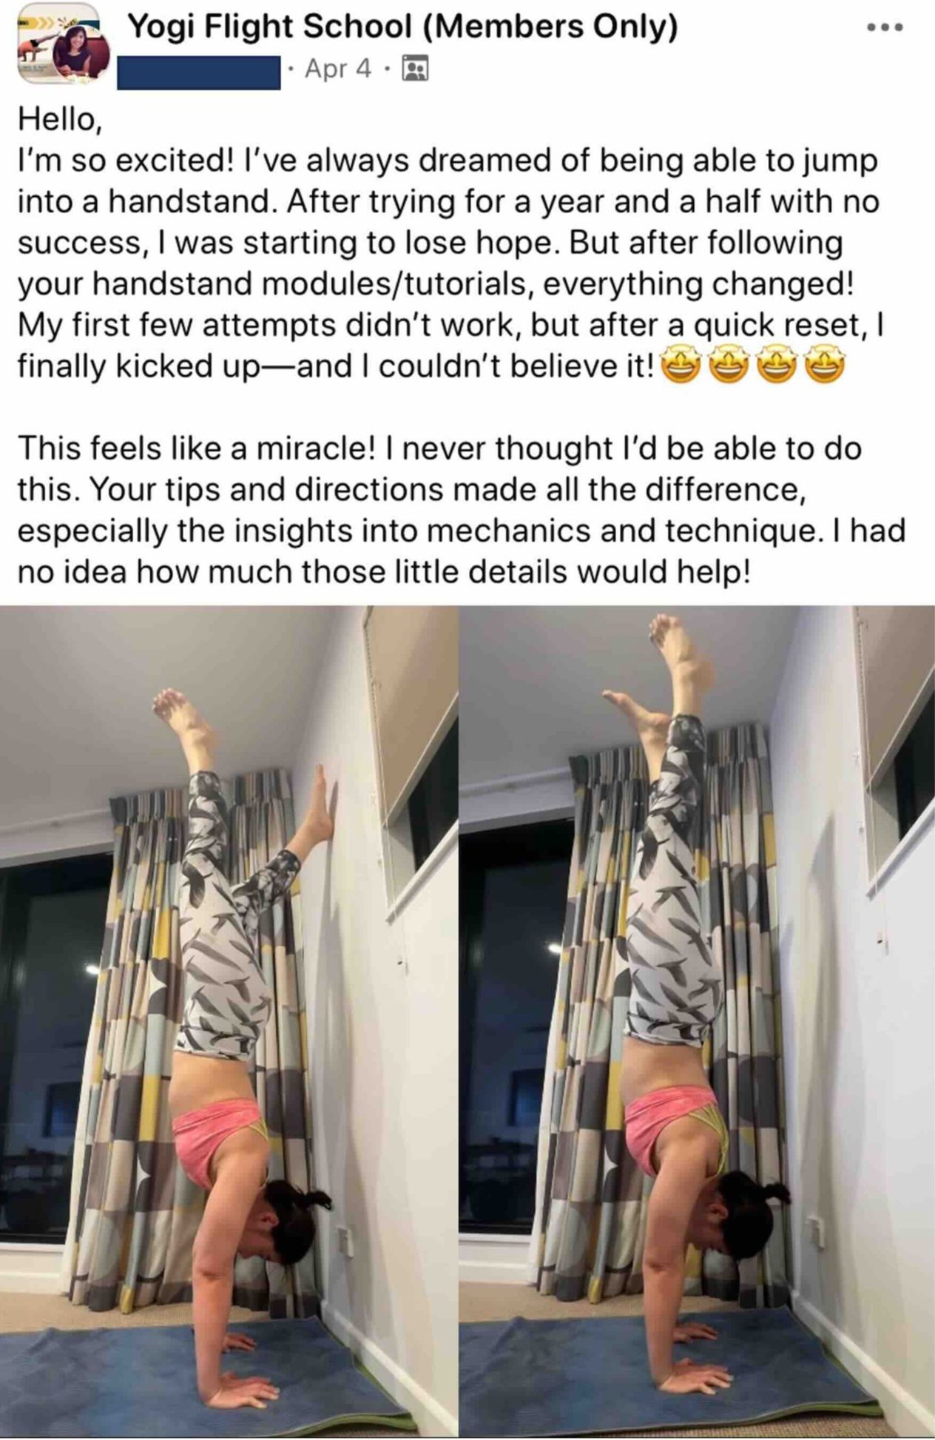Tap the blue yoga mat in the right photo
This screenshot has width=935, height=1440.
click(660, 1370)
